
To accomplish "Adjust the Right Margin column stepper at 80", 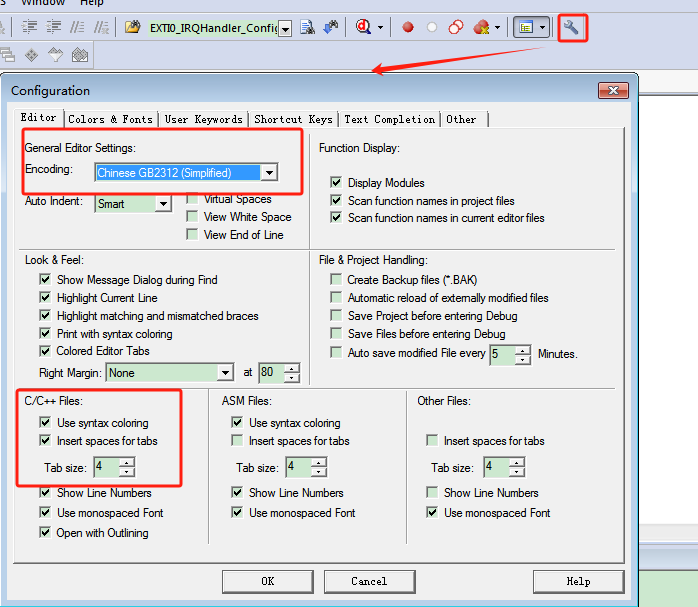I will click(292, 372).
